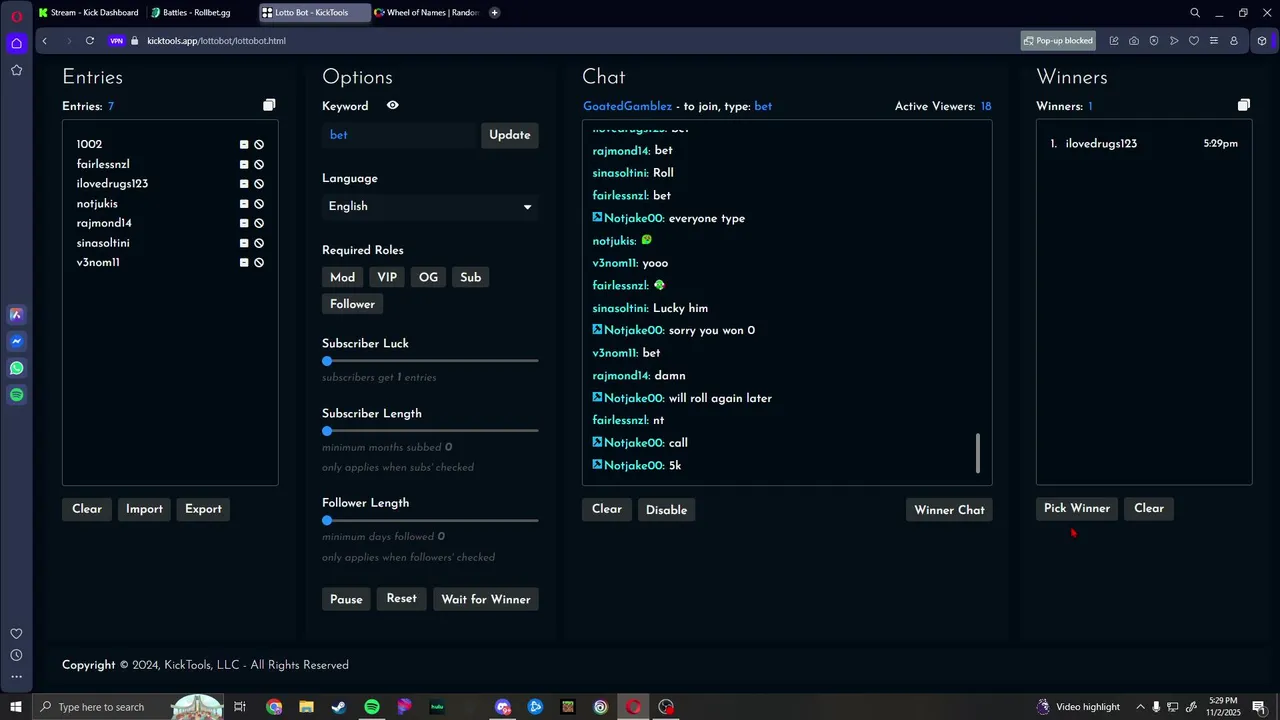1280x720 pixels.
Task: Adjust Subscriber Luck slider handle
Action: pyautogui.click(x=327, y=361)
